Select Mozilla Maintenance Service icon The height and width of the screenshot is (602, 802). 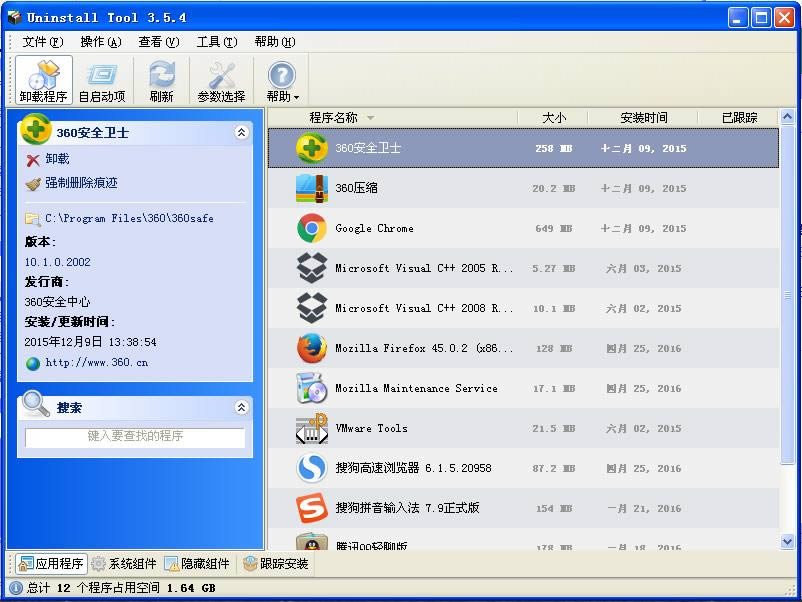[311, 388]
